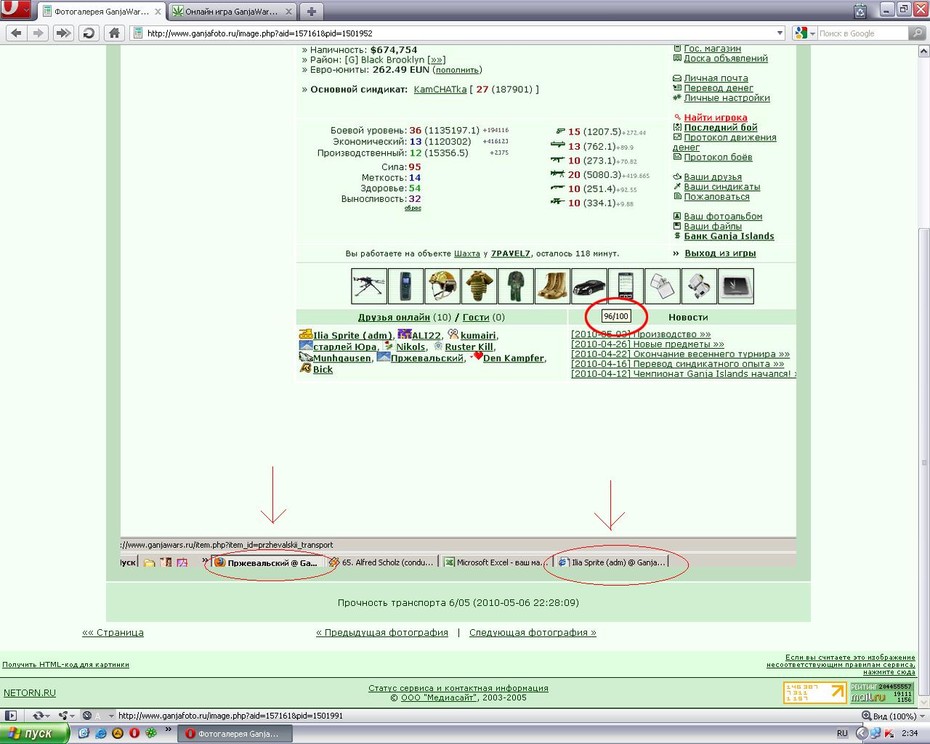
Task: Click the Найти игрока link
Action: coord(715,117)
